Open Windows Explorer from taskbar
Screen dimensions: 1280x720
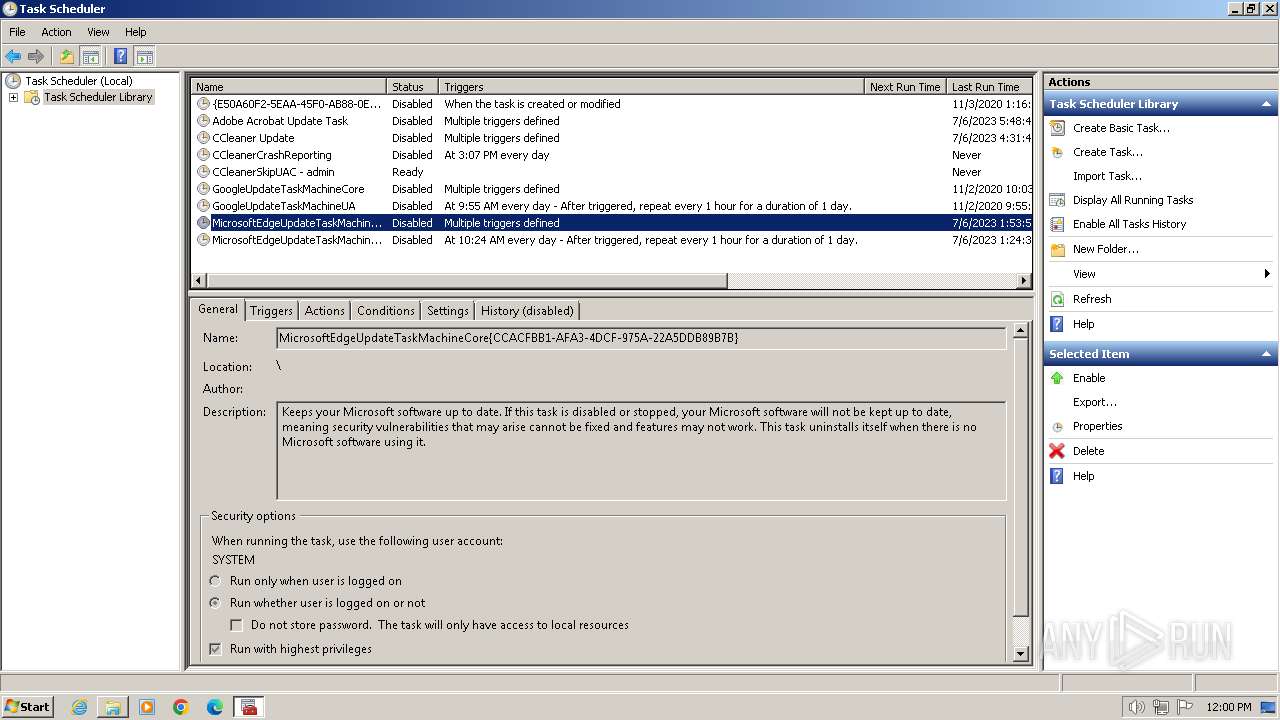point(113,707)
